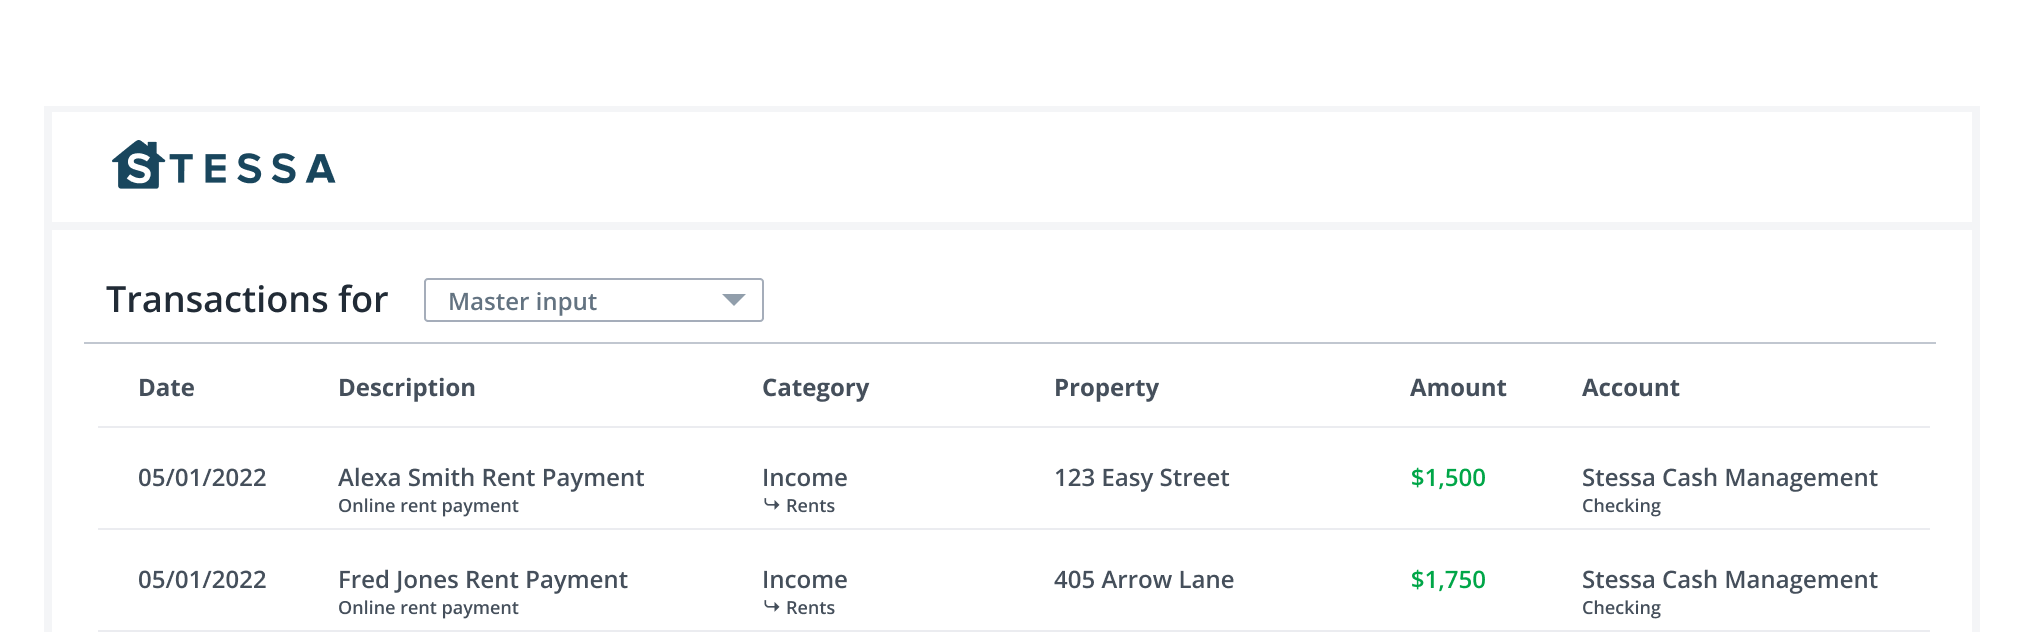Click the Rents subcategory arrow icon
The width and height of the screenshot is (2024, 632).
click(773, 506)
